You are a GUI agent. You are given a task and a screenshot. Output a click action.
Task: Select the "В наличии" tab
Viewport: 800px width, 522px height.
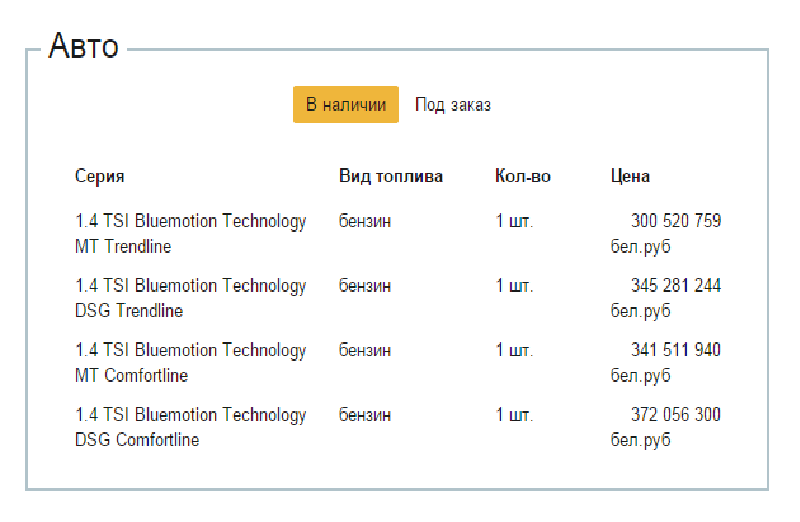point(346,105)
